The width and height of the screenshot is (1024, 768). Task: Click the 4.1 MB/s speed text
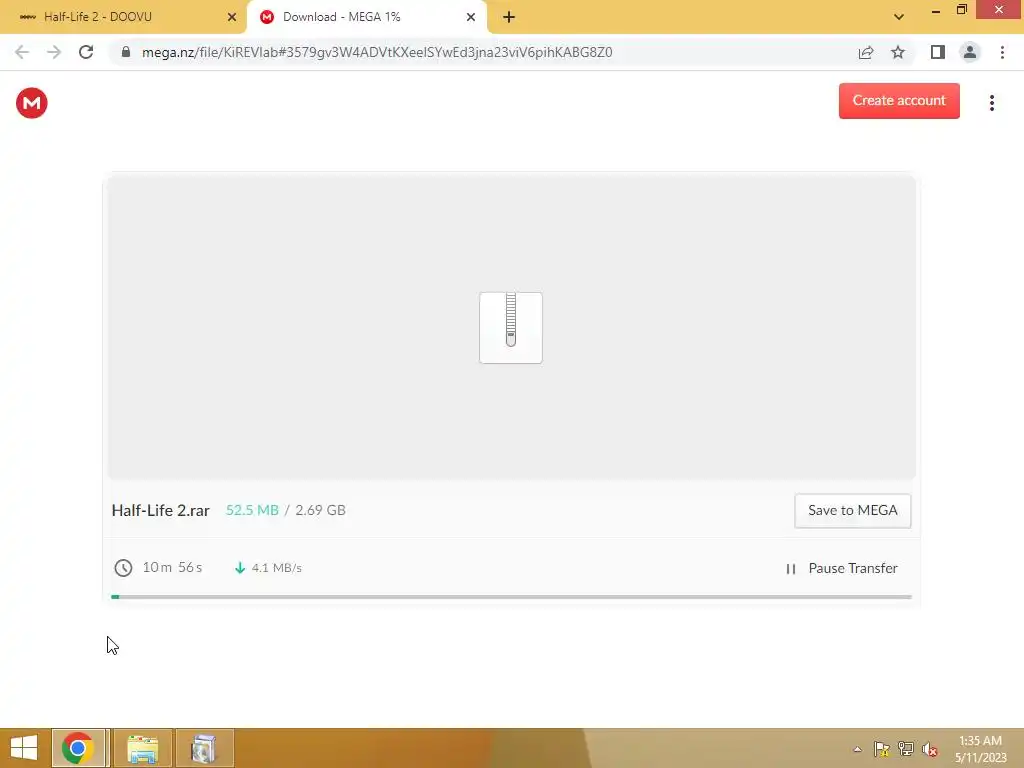coord(277,568)
